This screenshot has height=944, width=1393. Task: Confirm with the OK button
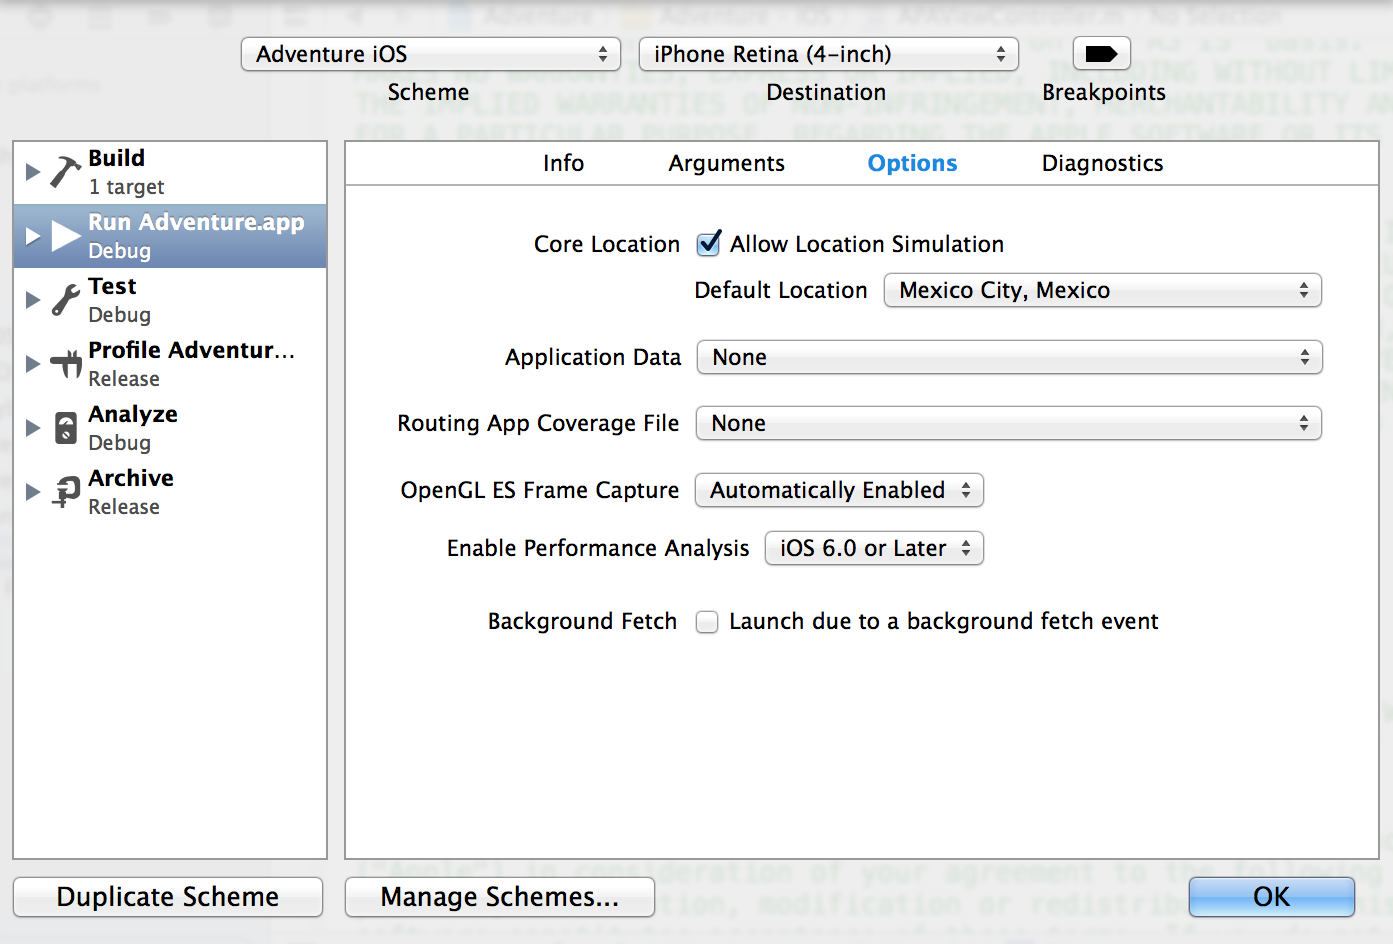1272,897
